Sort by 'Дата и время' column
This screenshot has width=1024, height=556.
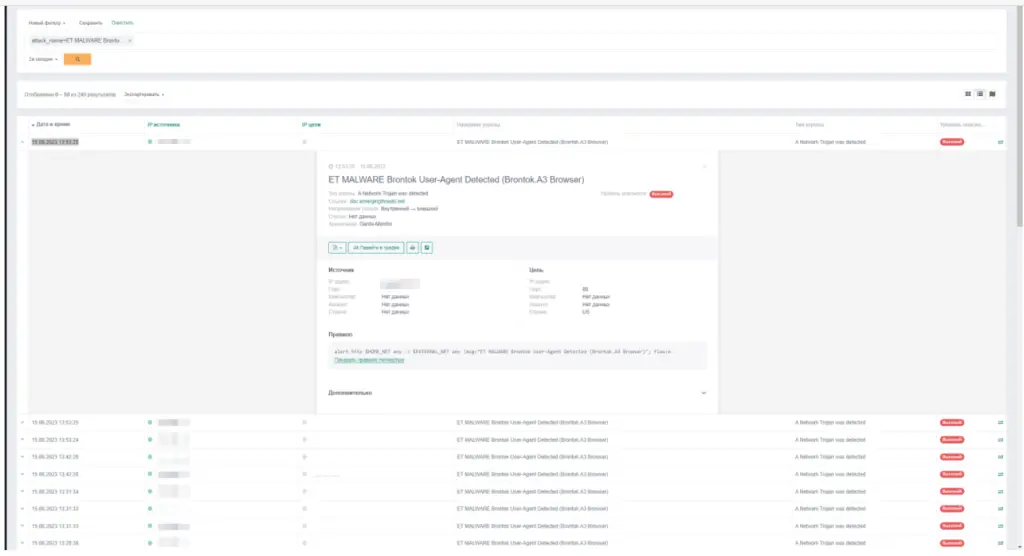click(x=51, y=124)
